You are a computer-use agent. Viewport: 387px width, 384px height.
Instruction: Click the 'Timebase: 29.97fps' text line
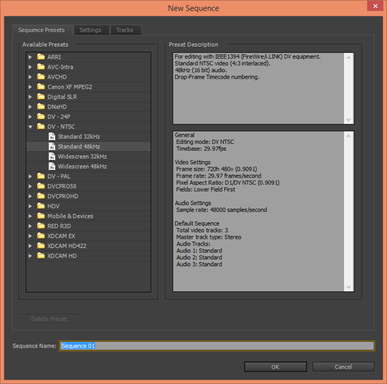[x=201, y=149]
